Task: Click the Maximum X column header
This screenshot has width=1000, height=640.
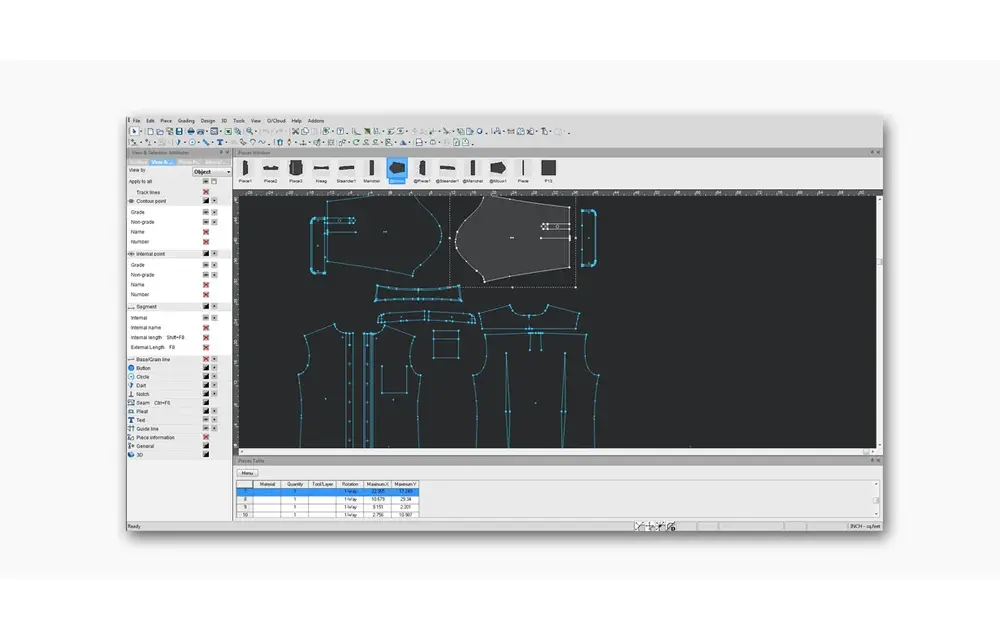Action: [378, 484]
